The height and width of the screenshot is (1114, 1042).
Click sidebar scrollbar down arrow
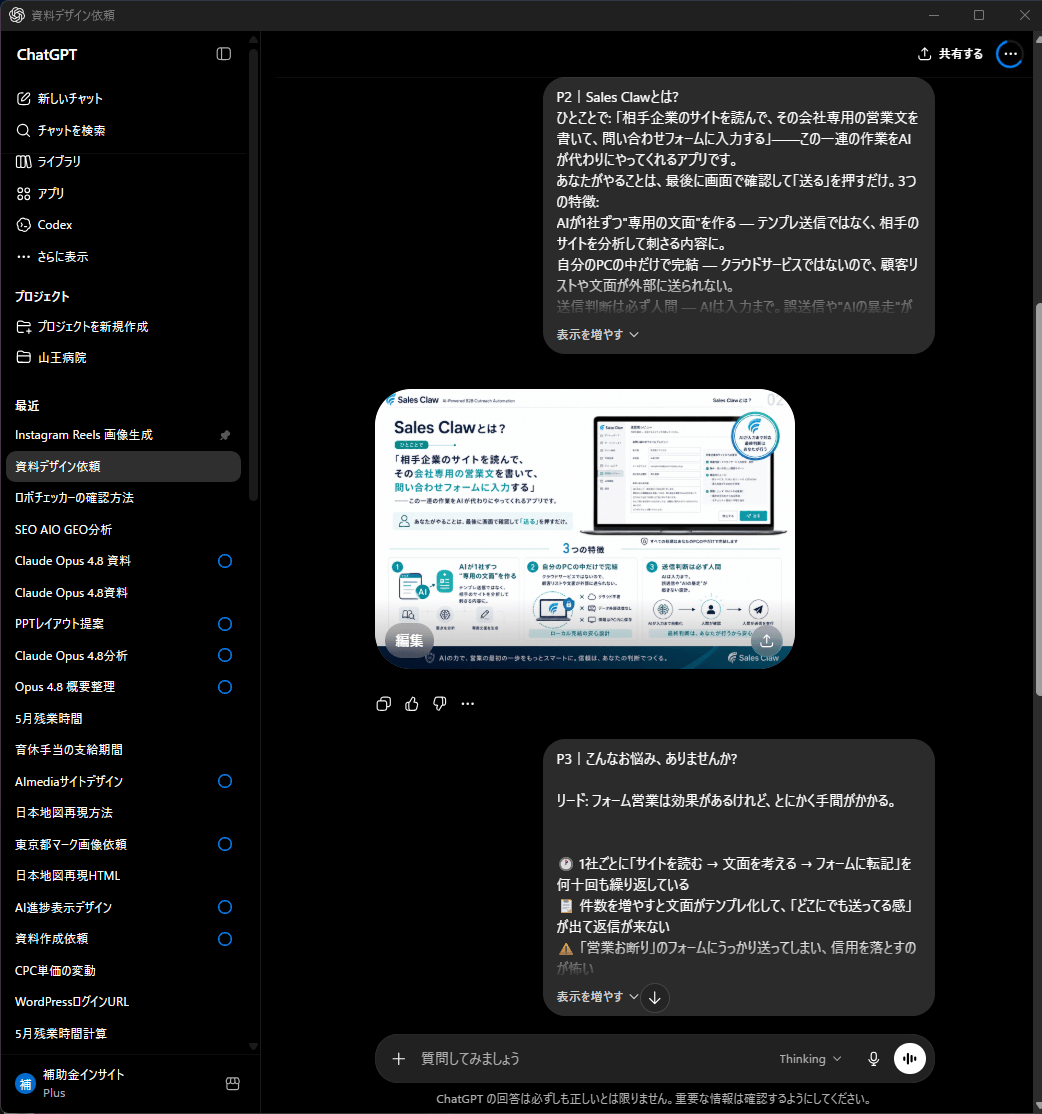(254, 1046)
